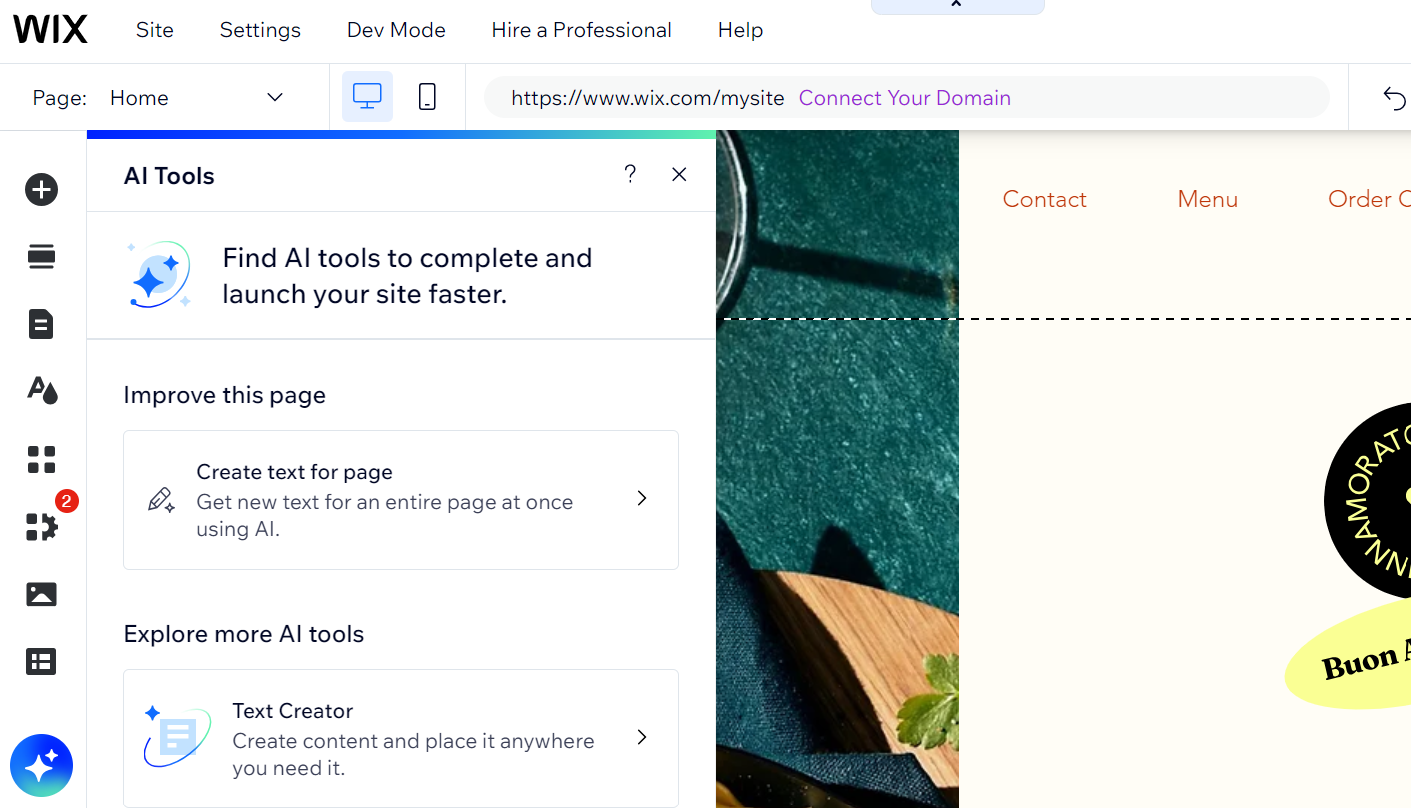Open the Hire a Professional menu
The image size is (1411, 808).
[581, 30]
